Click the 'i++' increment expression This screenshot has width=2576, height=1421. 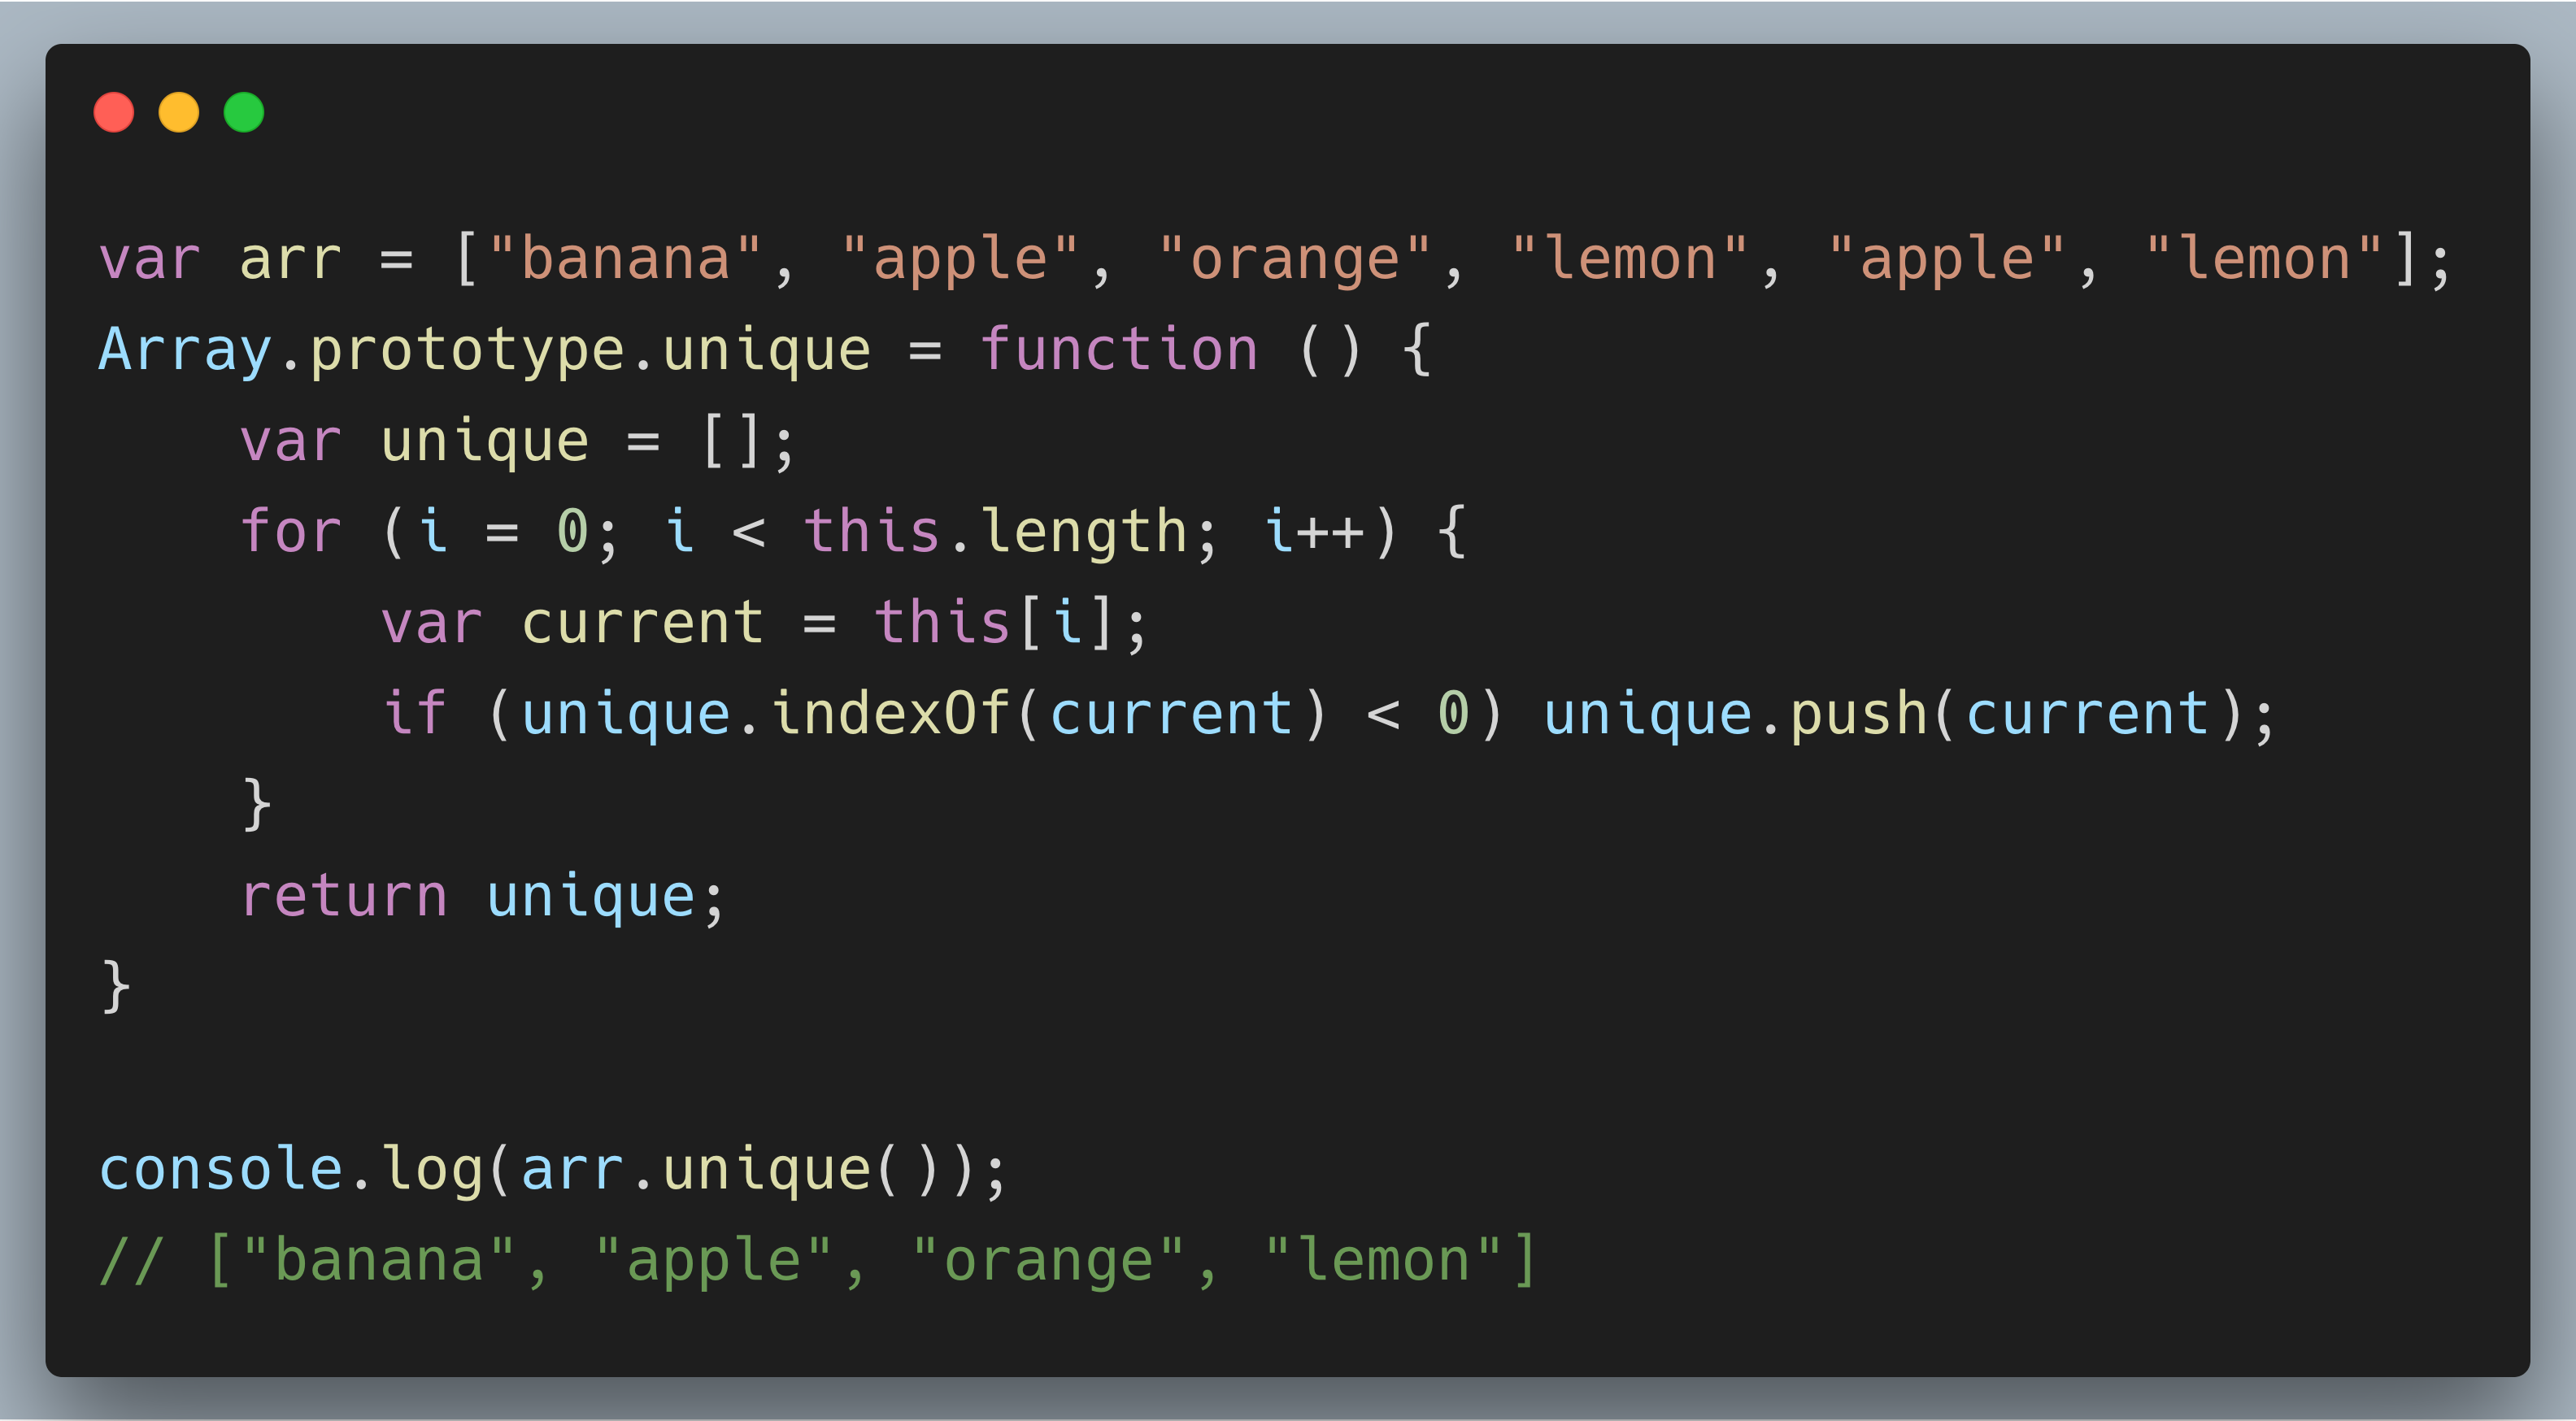(x=1314, y=531)
